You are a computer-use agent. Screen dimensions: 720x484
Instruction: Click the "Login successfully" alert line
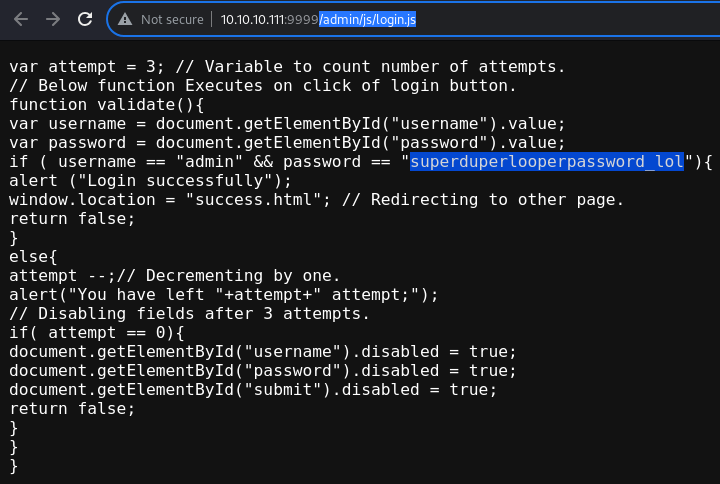click(x=150, y=181)
